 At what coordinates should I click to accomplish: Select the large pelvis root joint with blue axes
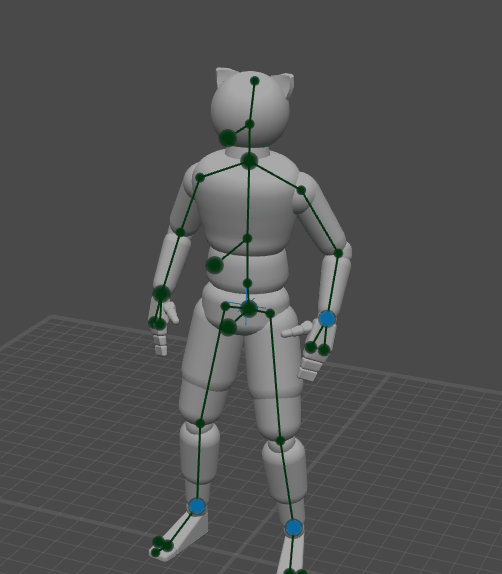249,309
